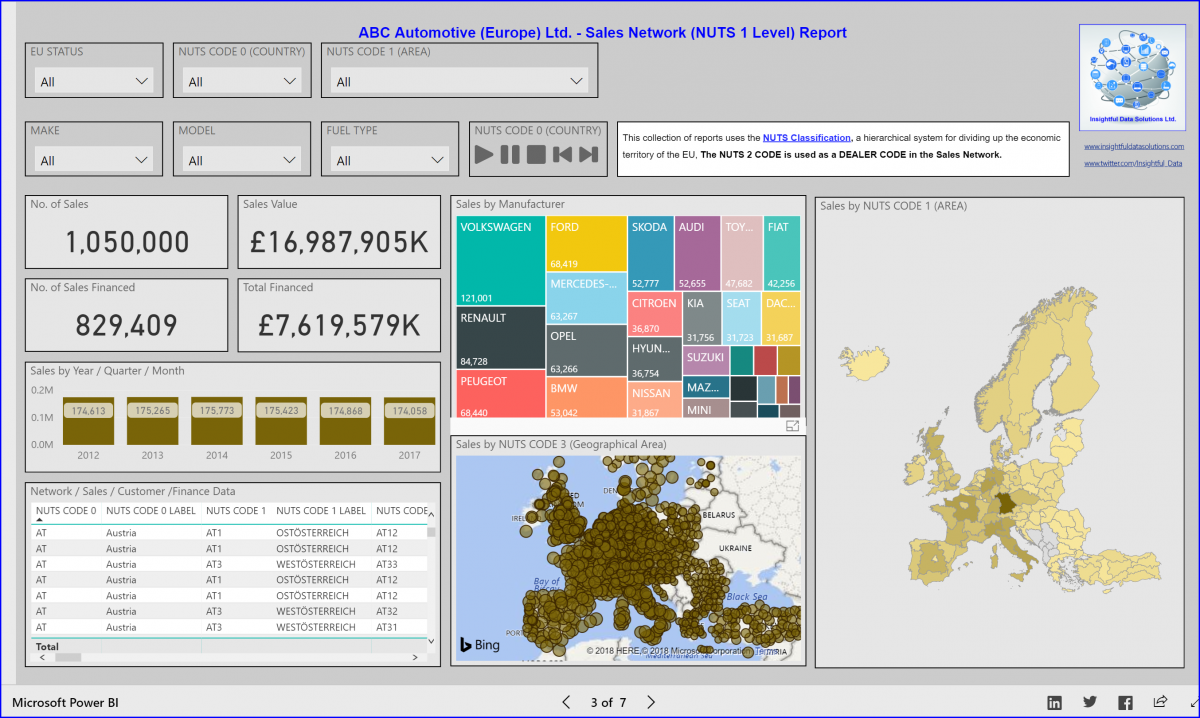Open the NUTS Classification hyperlink
The width and height of the screenshot is (1200, 718).
806,137
